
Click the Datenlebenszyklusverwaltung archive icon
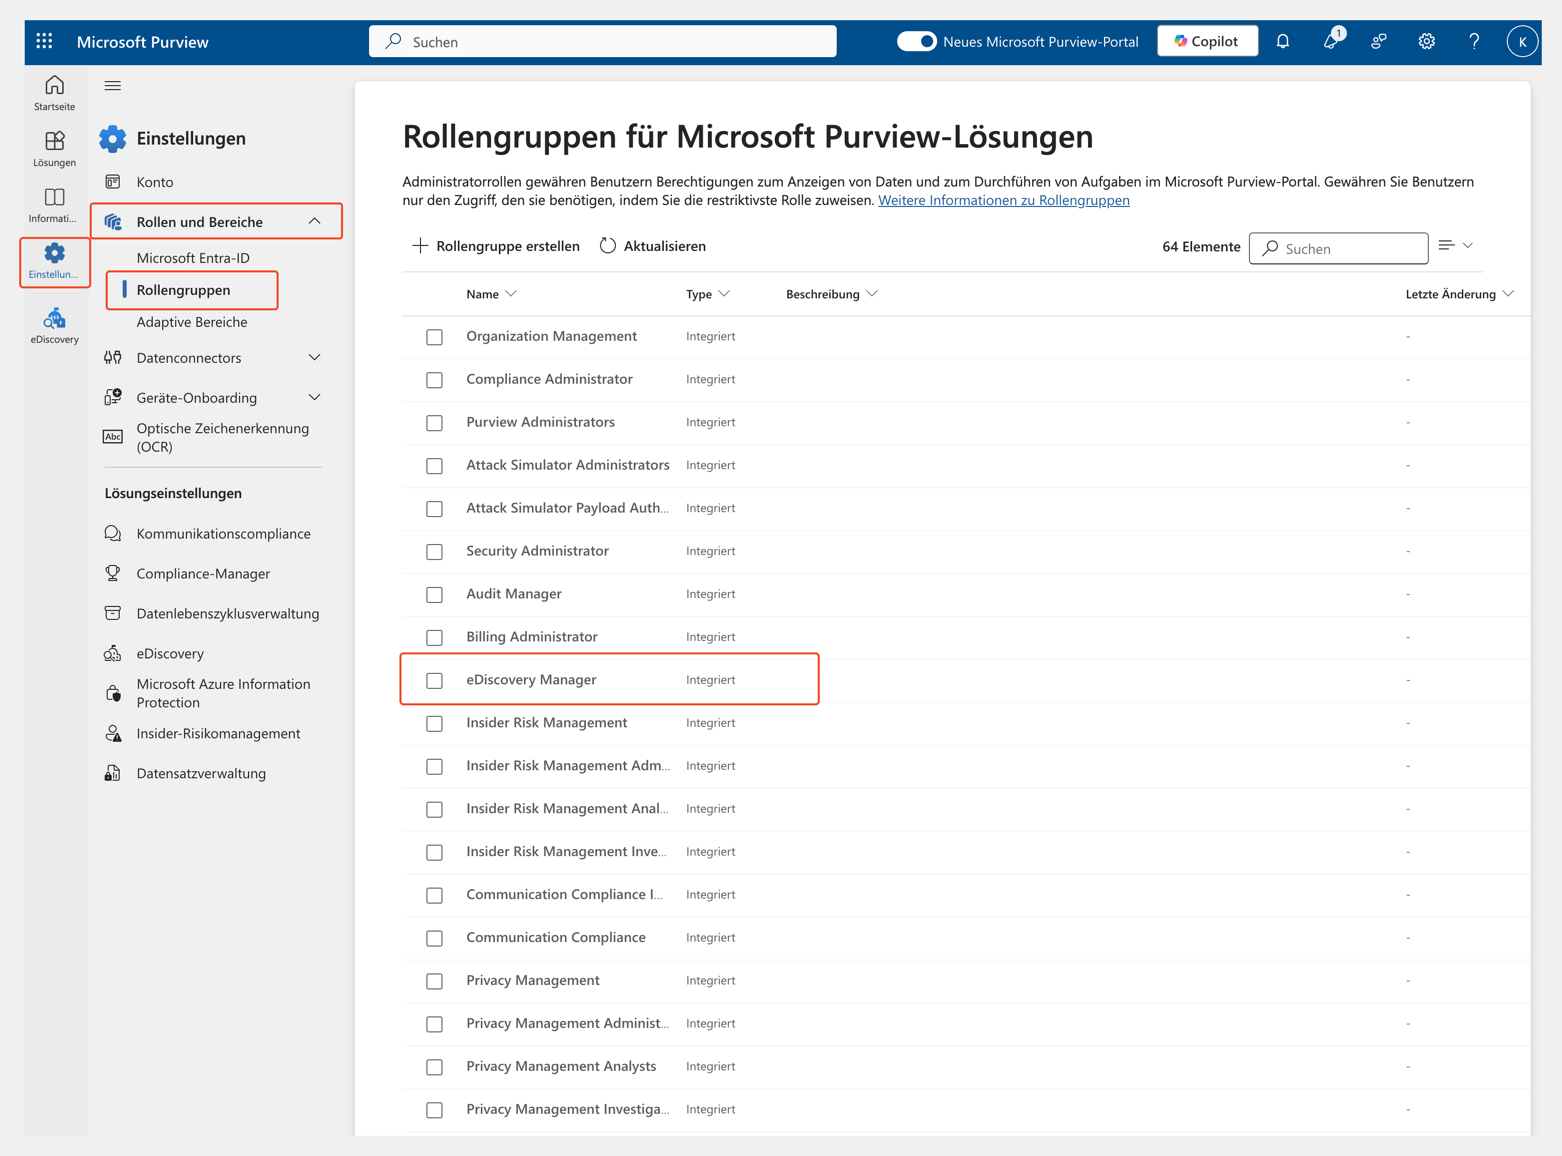(113, 613)
